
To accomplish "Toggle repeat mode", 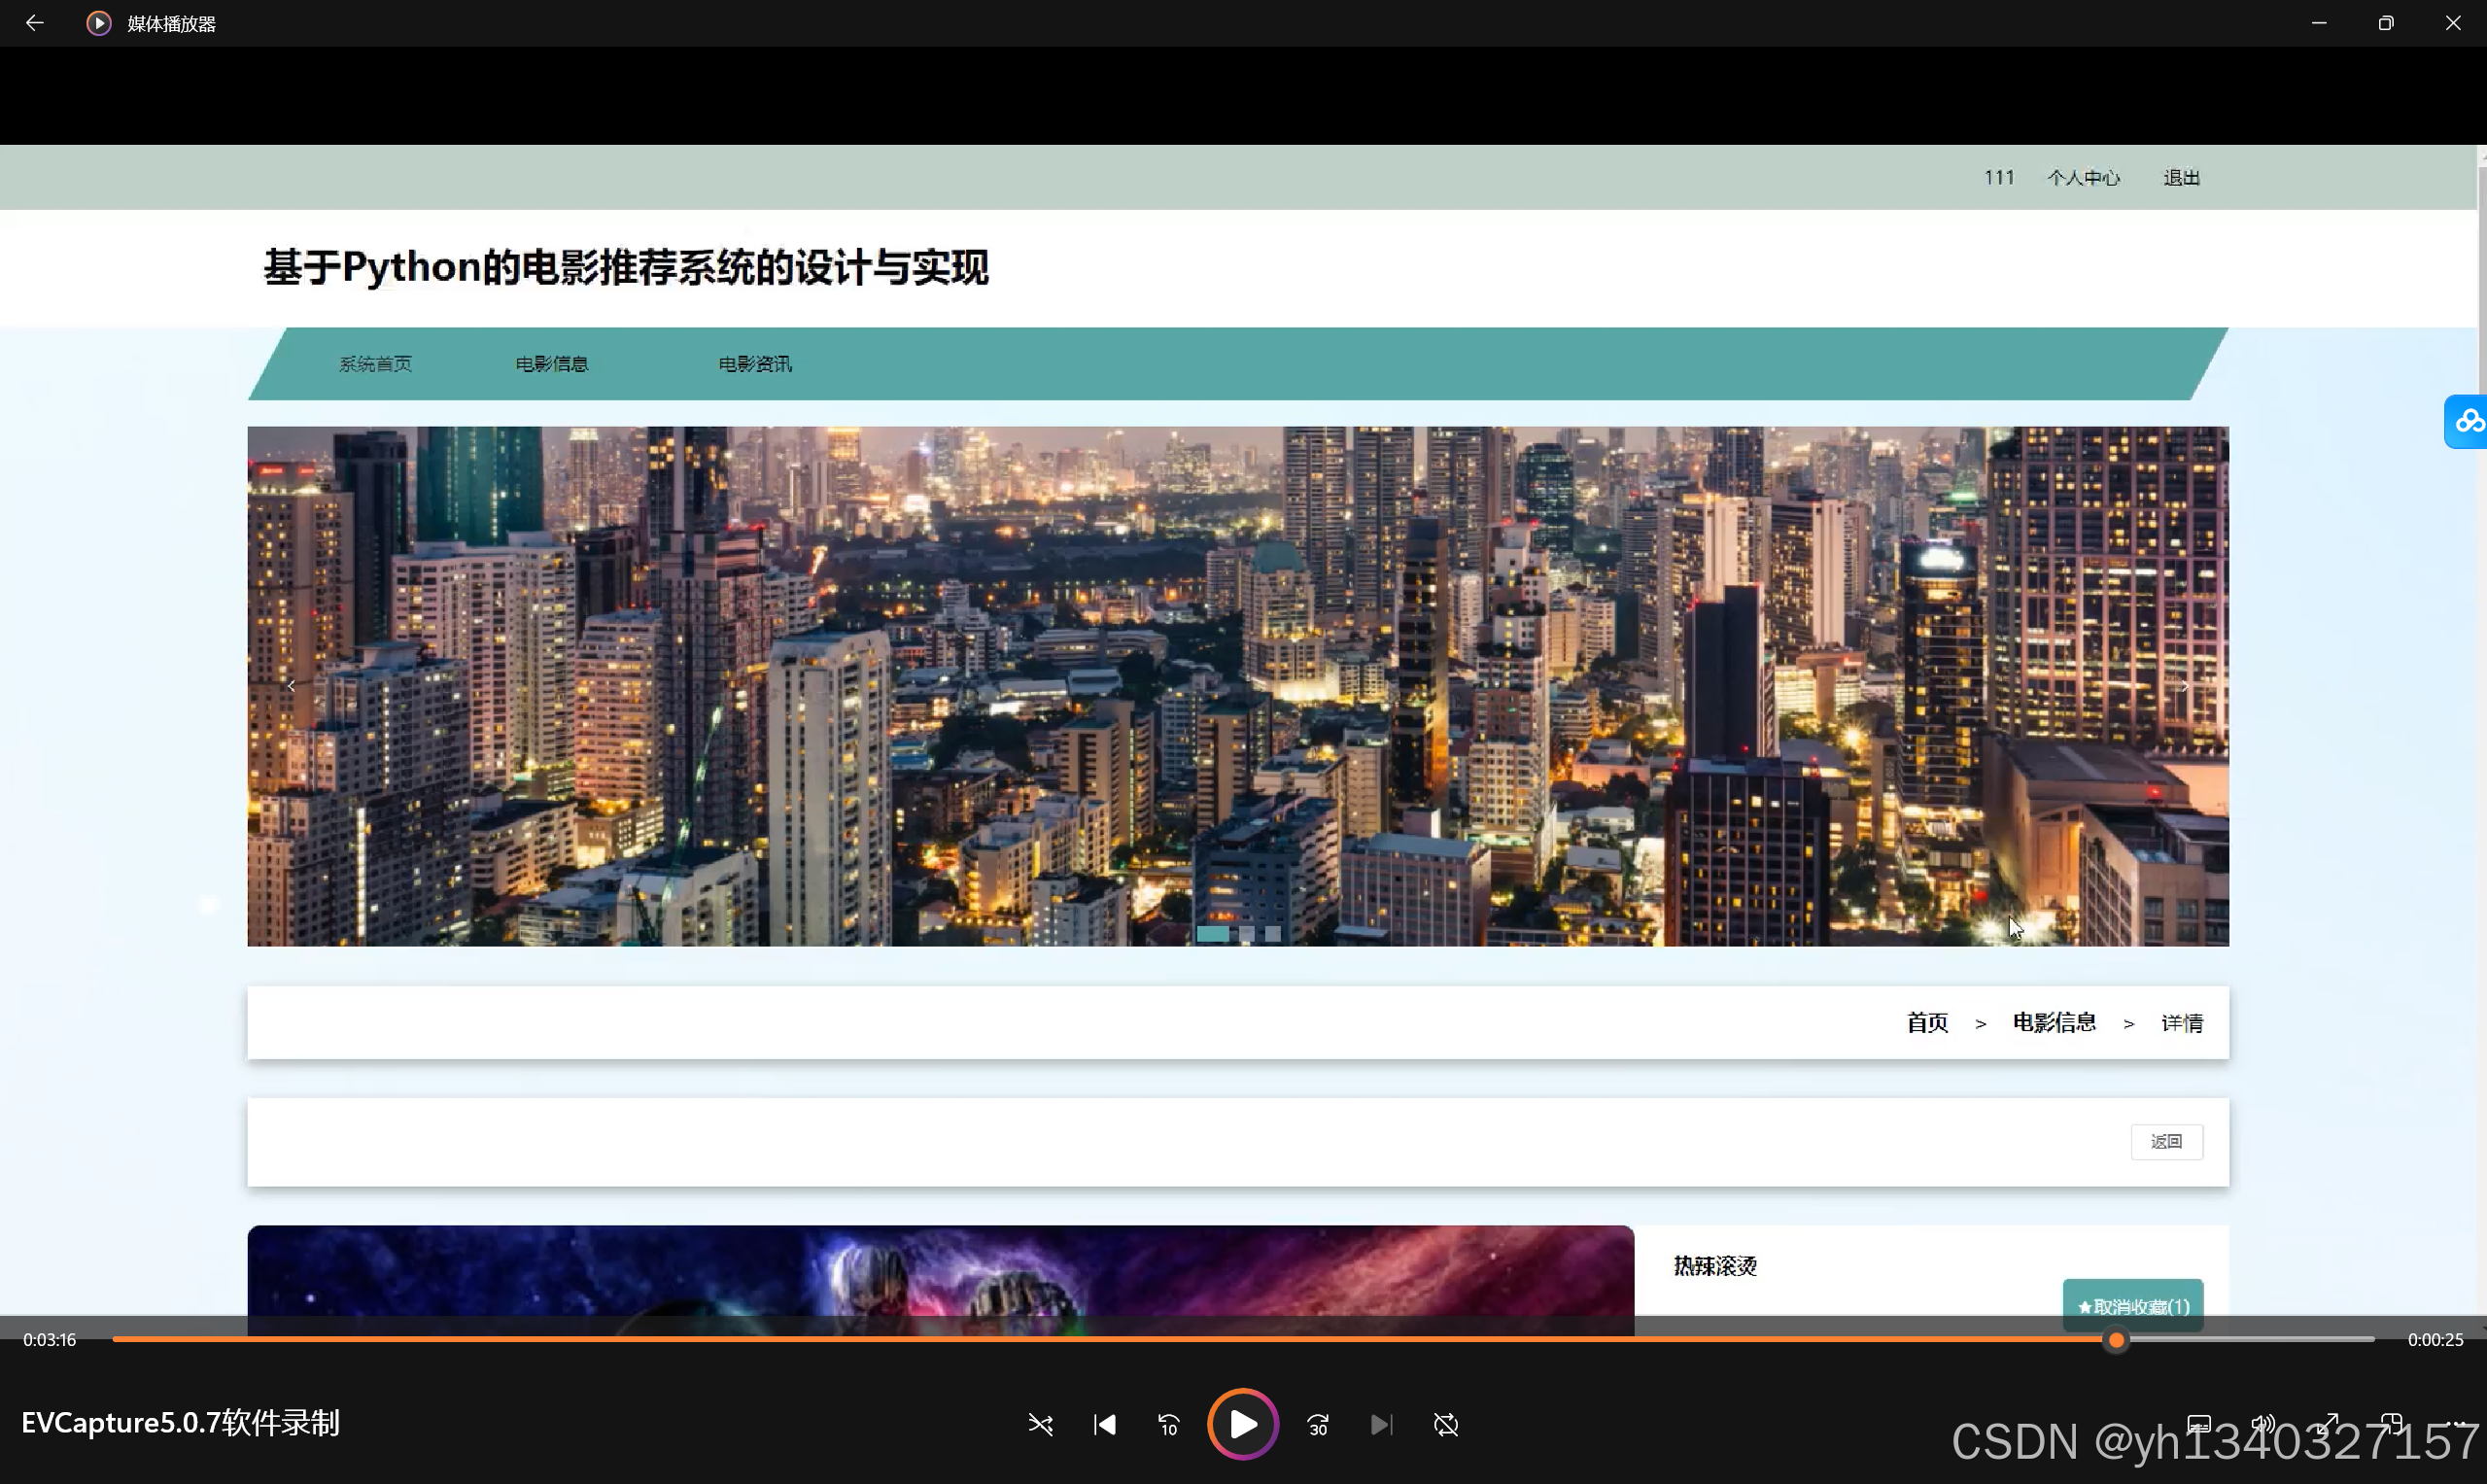I will [1445, 1424].
